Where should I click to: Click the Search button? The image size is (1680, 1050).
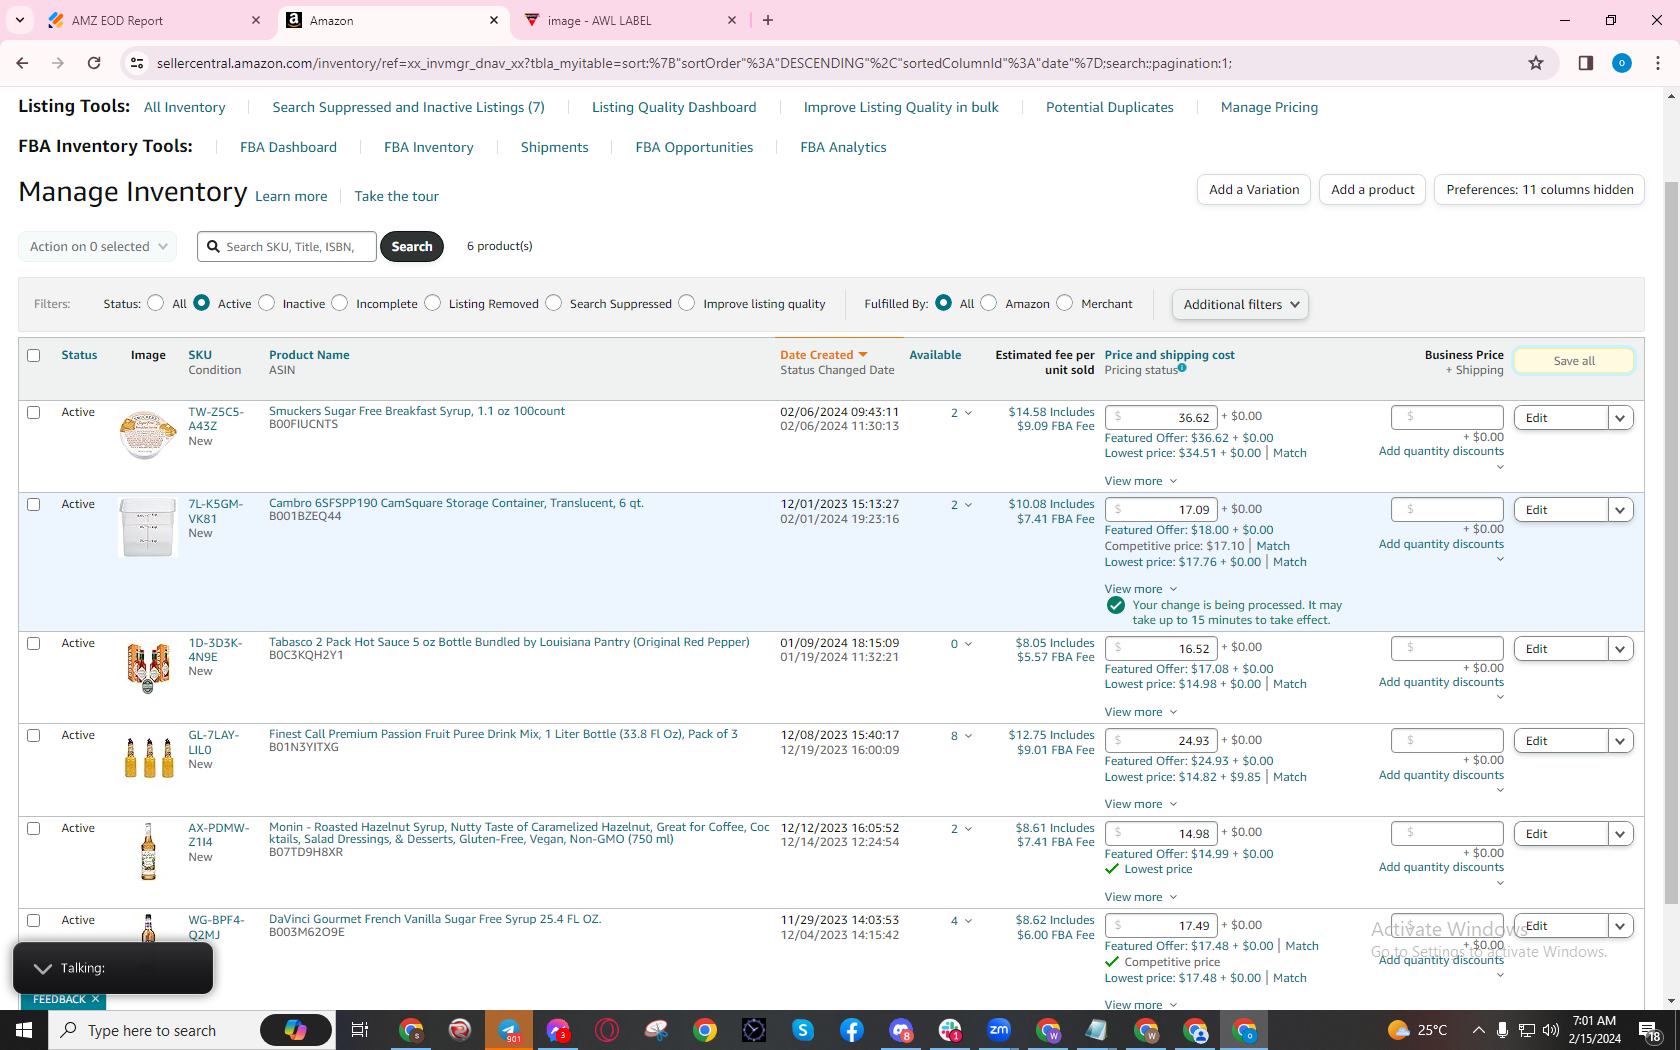pyautogui.click(x=412, y=246)
